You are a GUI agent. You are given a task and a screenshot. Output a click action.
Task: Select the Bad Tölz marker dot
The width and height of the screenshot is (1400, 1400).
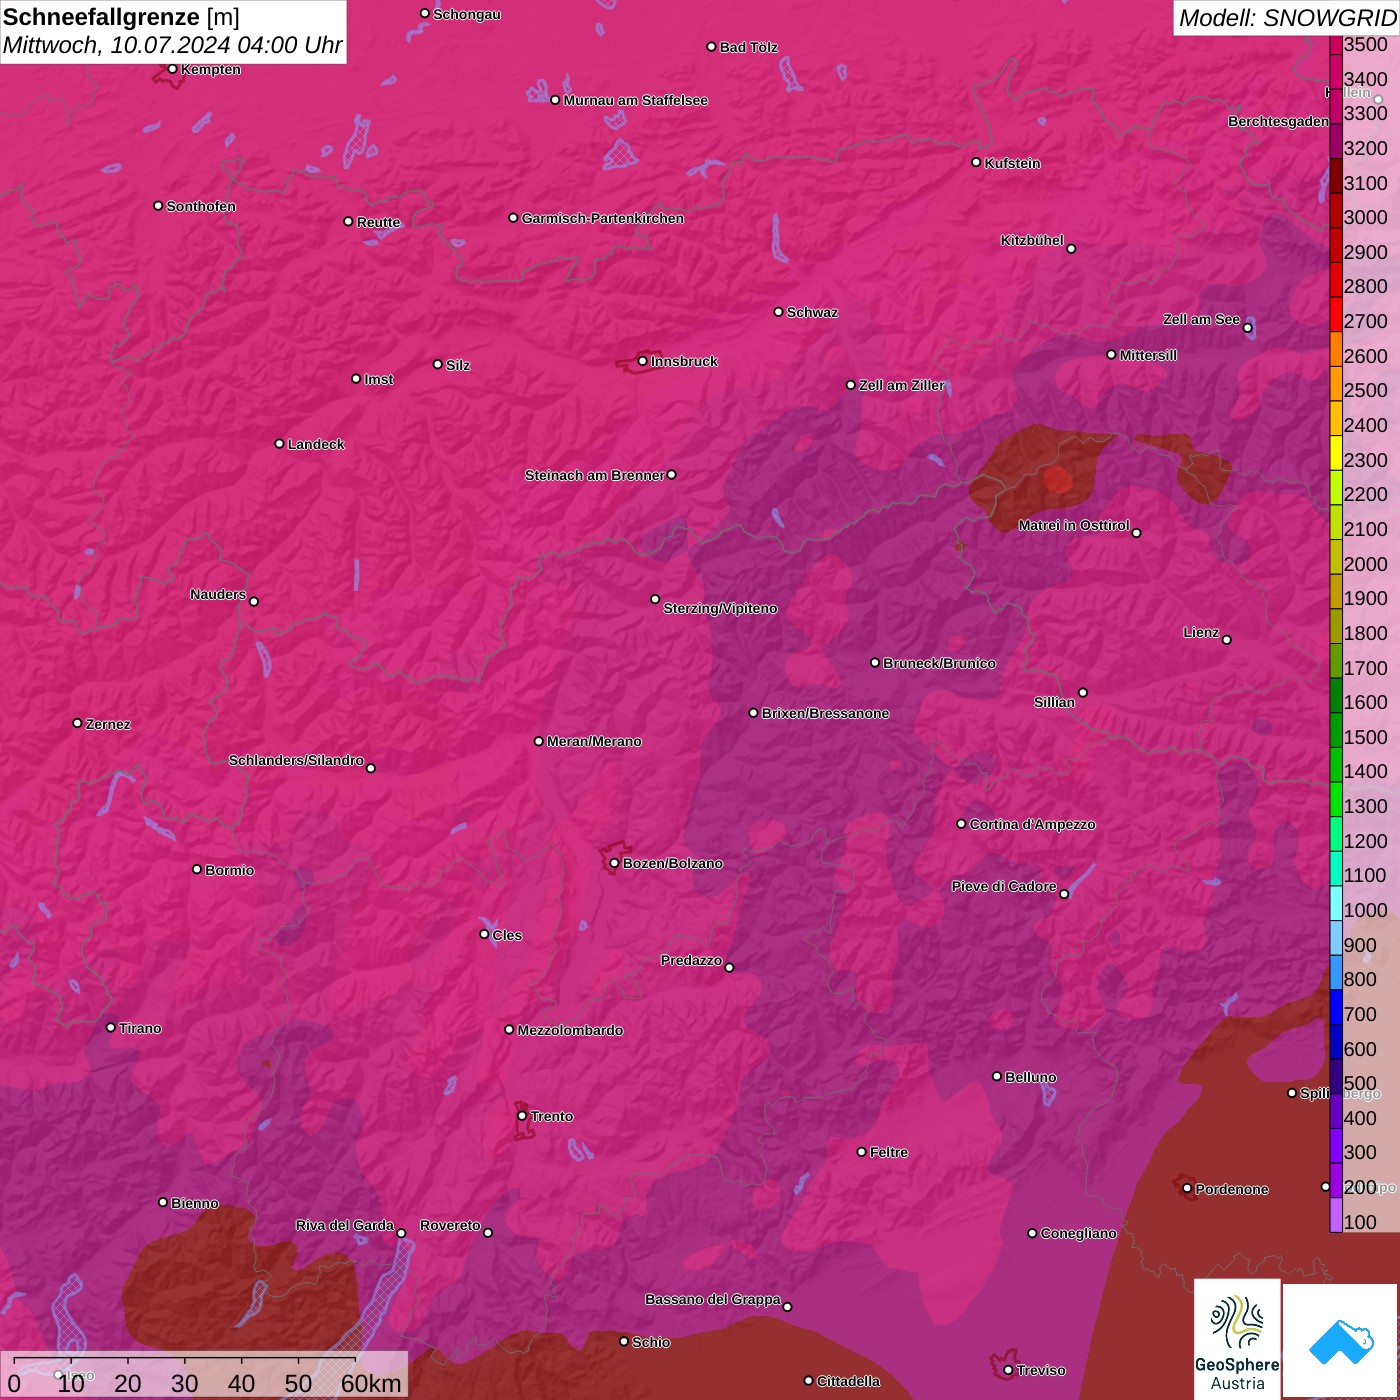(x=711, y=47)
